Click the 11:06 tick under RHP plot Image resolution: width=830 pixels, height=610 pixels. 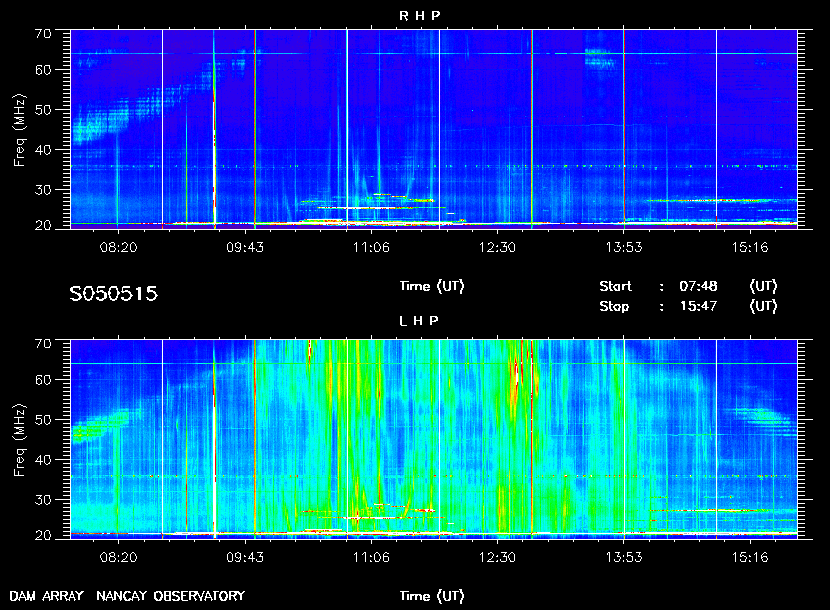[371, 247]
